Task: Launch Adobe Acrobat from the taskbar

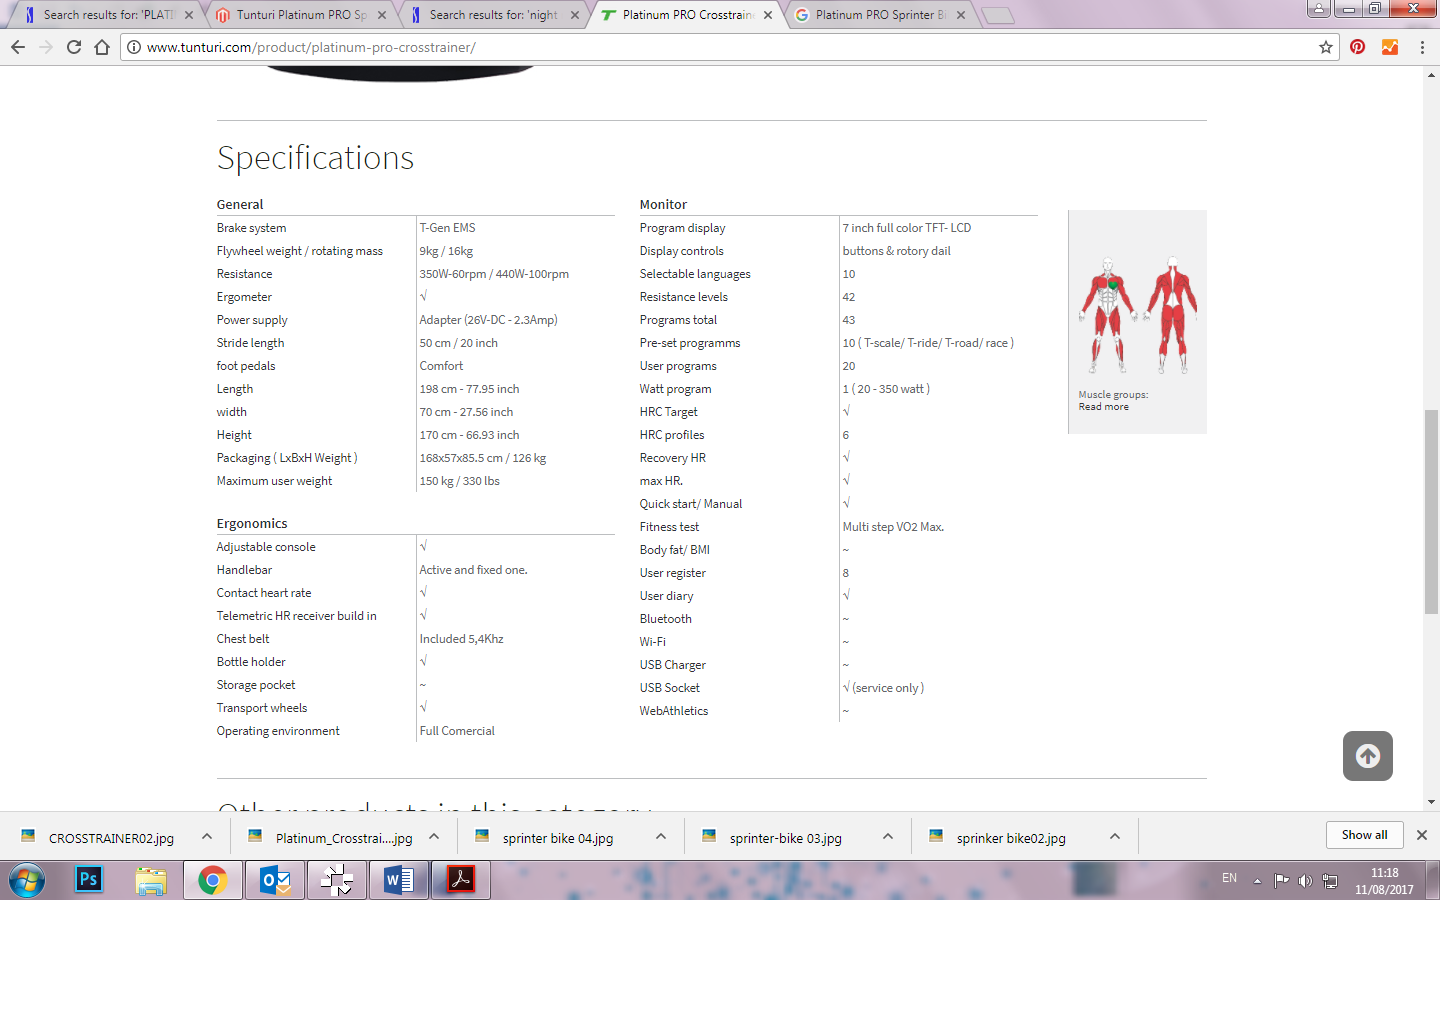Action: click(x=460, y=880)
